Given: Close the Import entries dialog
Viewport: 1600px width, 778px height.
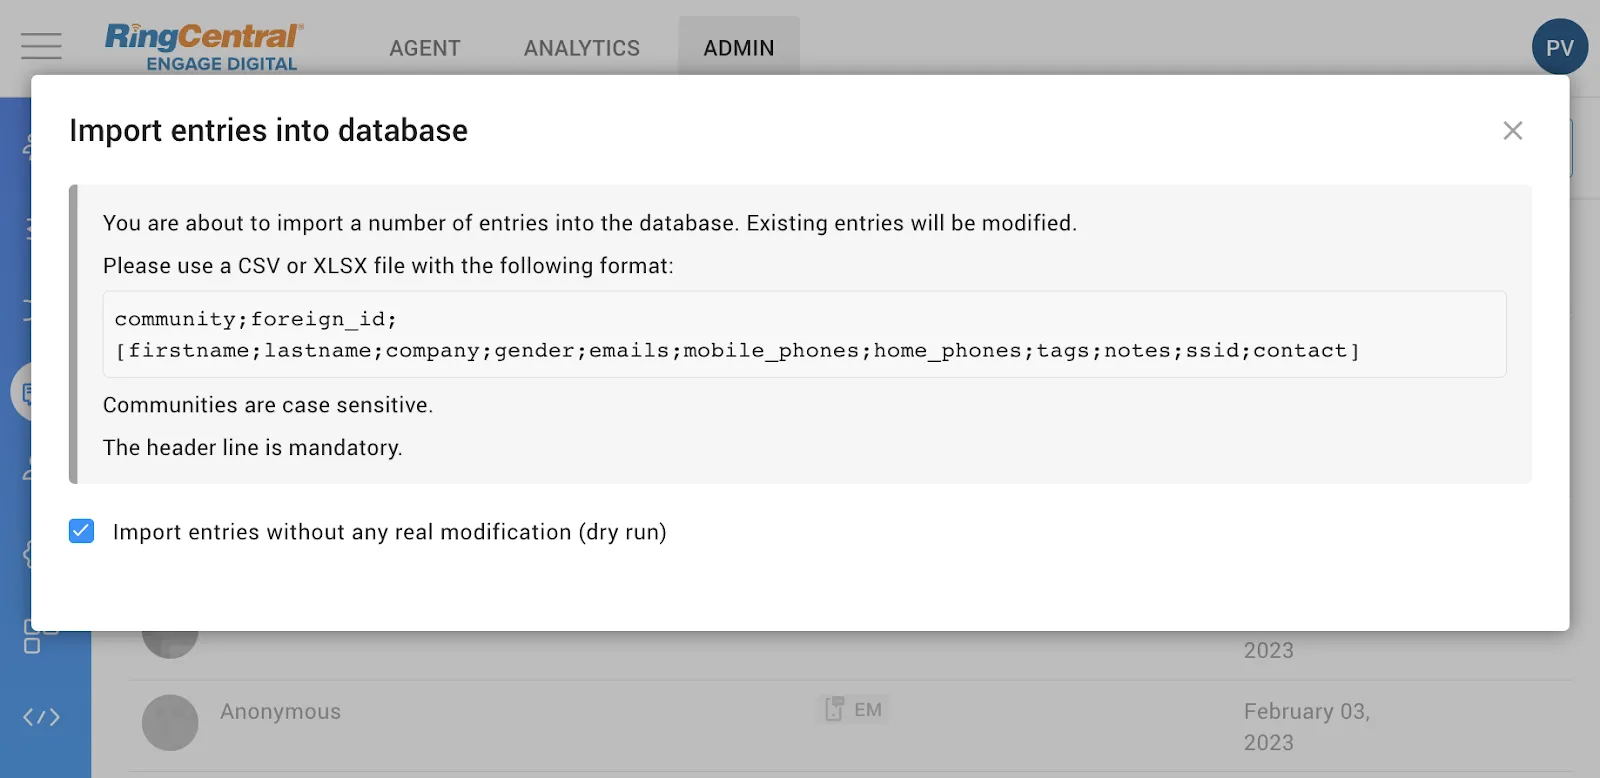Looking at the screenshot, I should 1512,131.
